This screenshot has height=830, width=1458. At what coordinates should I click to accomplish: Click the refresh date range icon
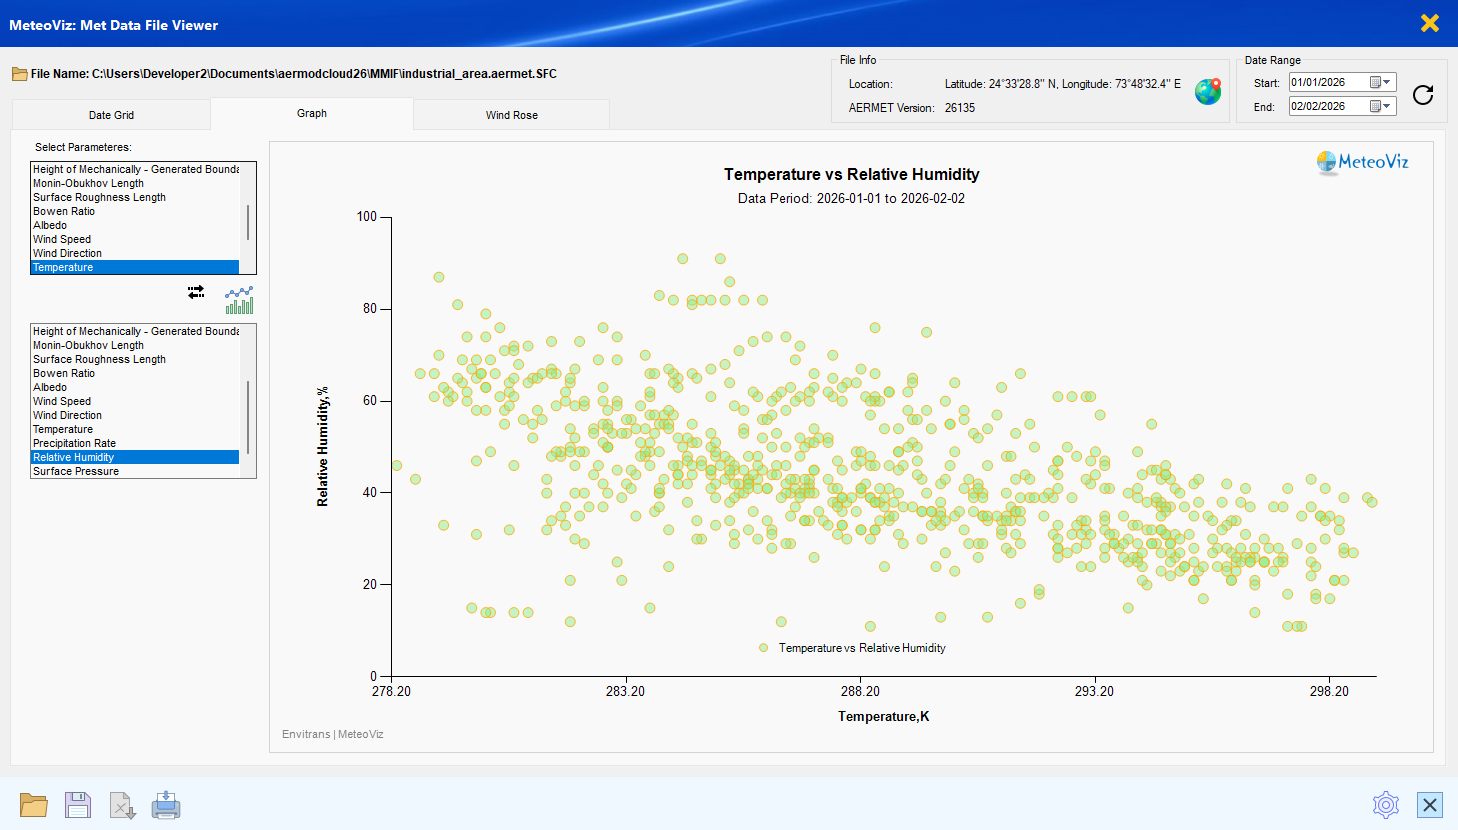[x=1423, y=95]
